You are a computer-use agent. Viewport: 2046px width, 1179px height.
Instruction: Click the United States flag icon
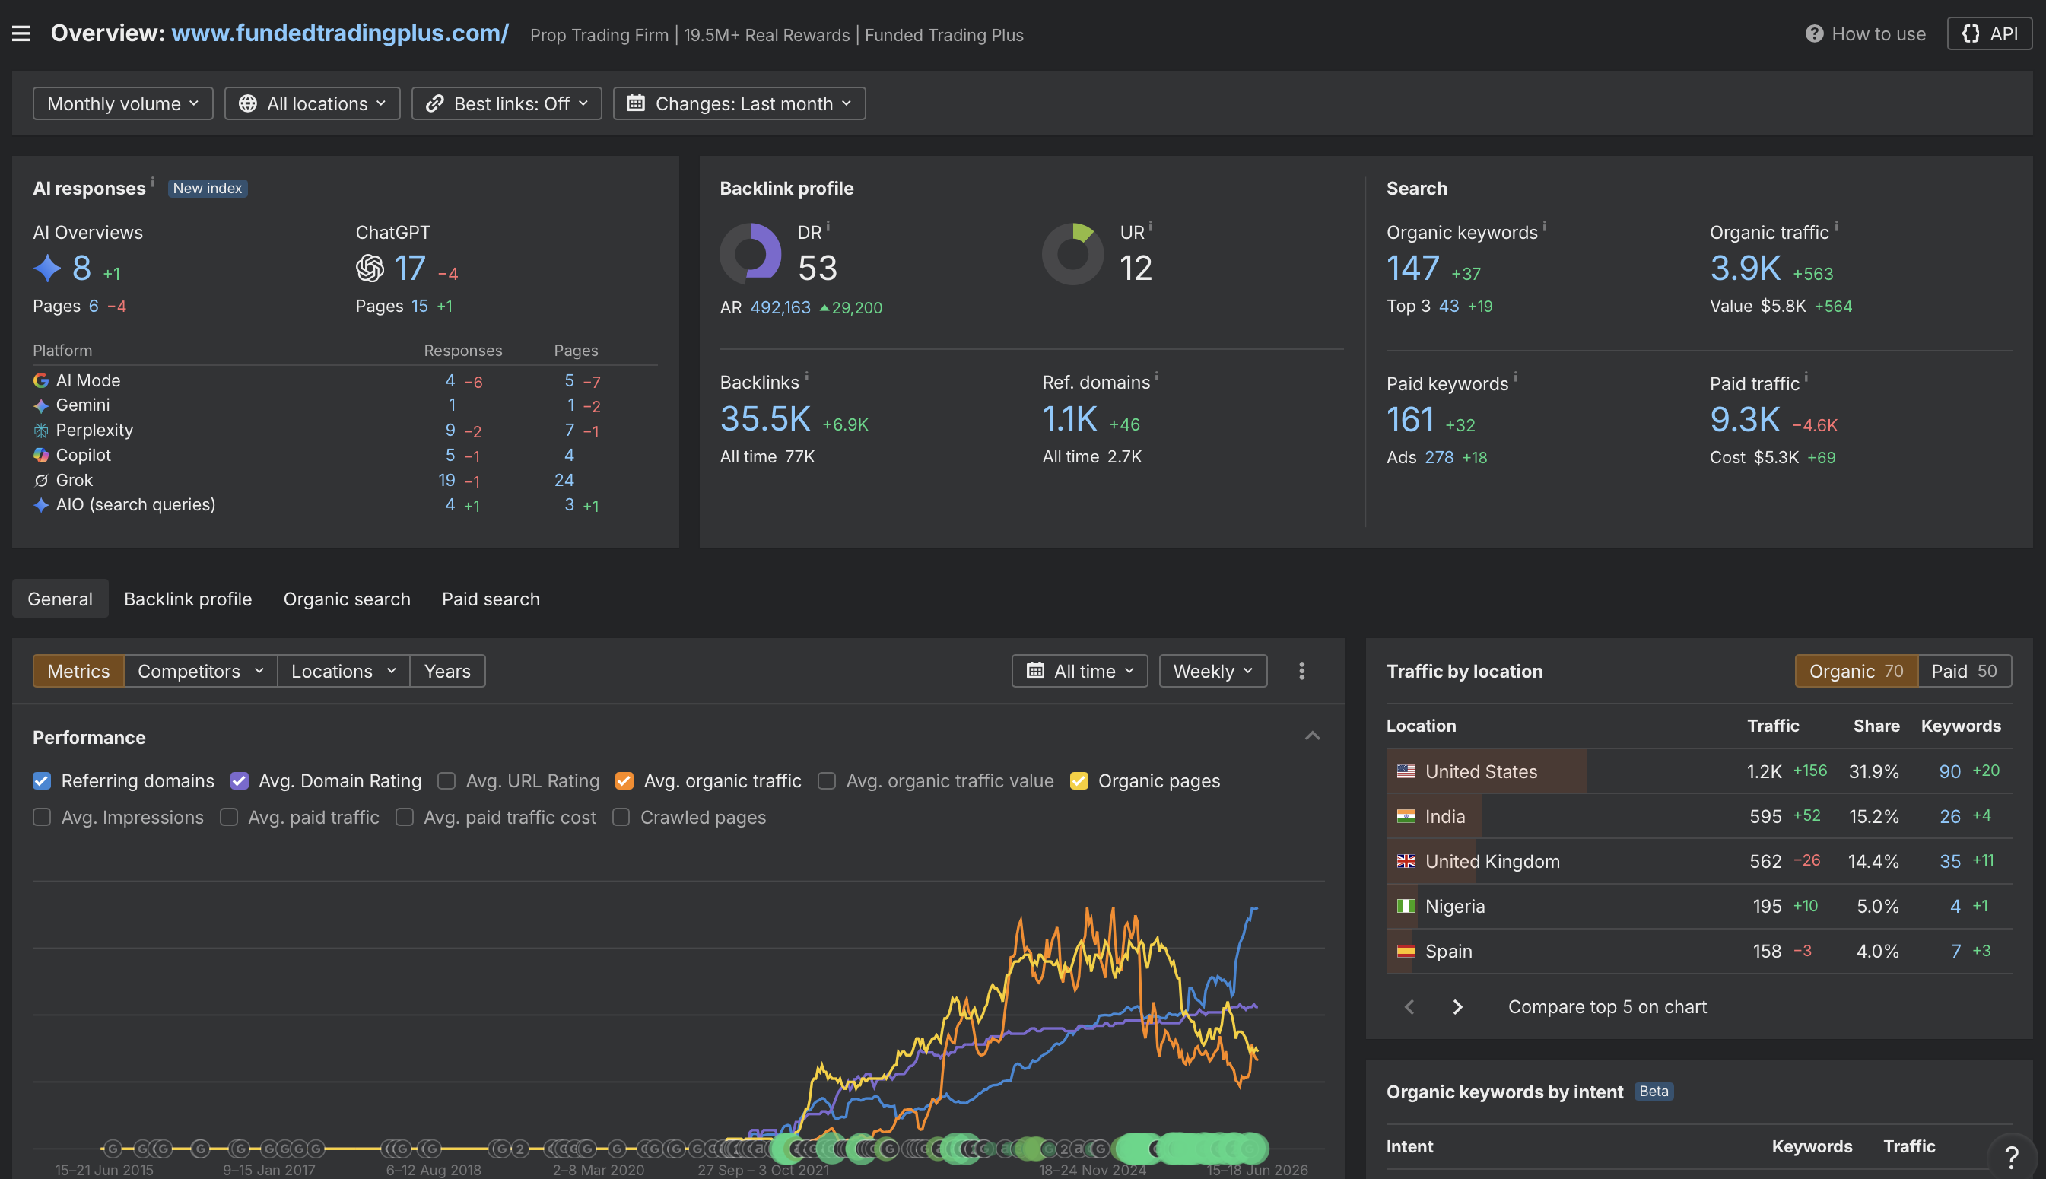pyautogui.click(x=1406, y=771)
